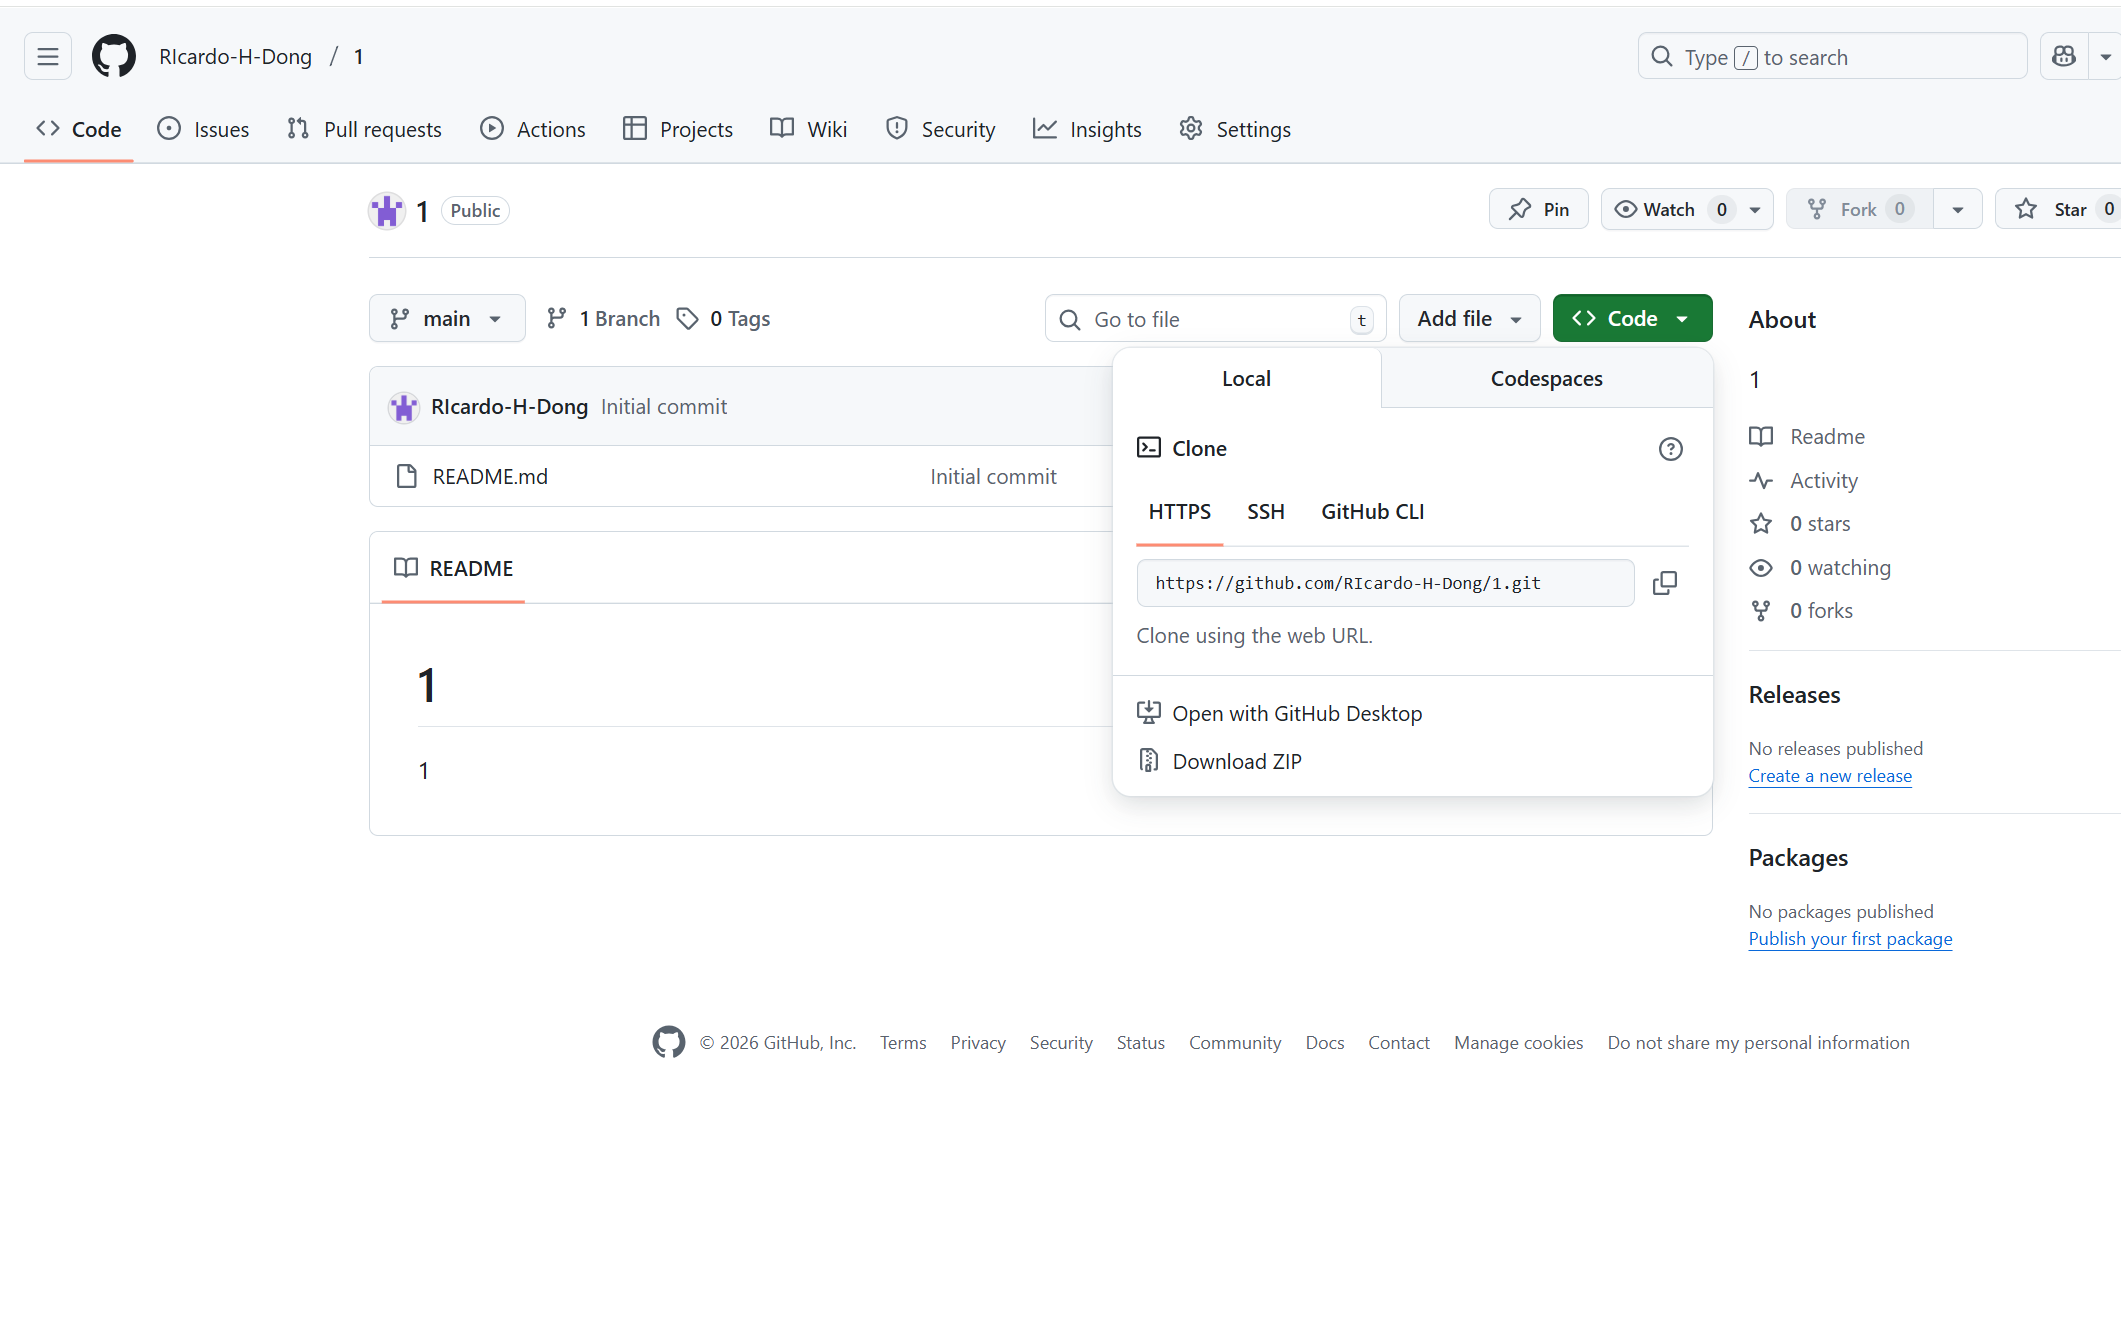Open the hamburger navigation menu

tap(47, 57)
